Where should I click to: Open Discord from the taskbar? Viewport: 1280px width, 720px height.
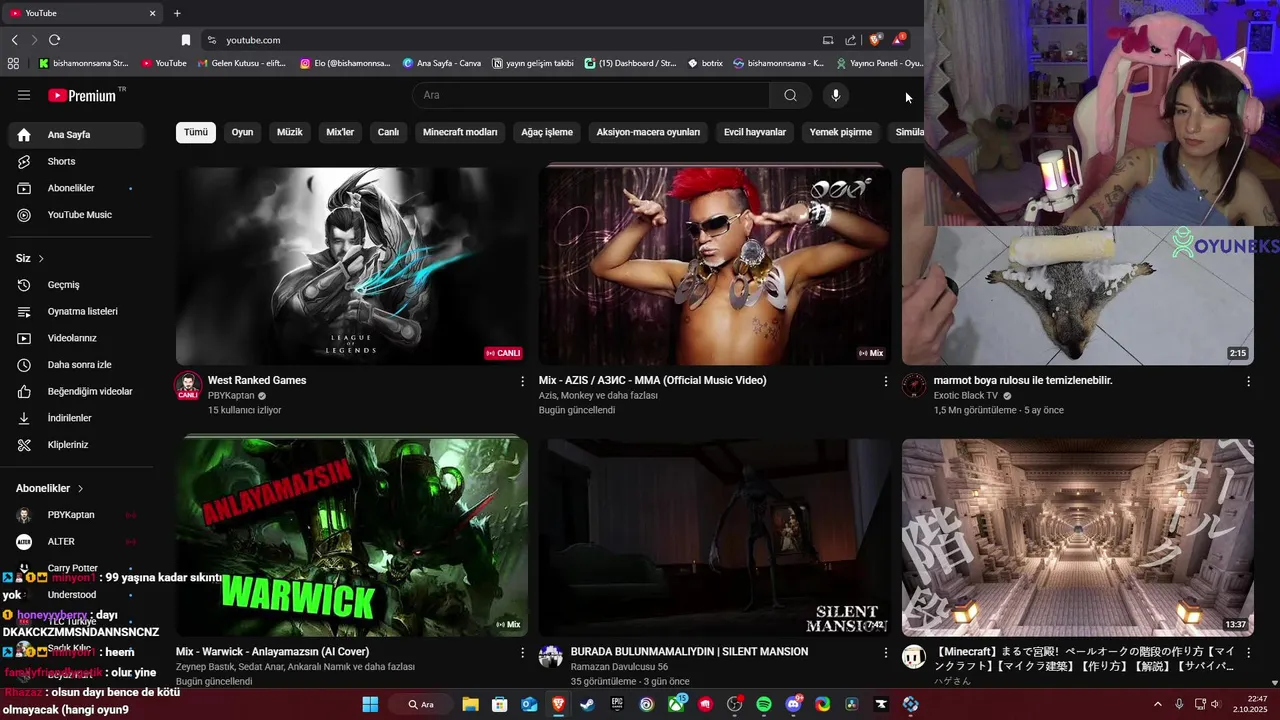(793, 704)
